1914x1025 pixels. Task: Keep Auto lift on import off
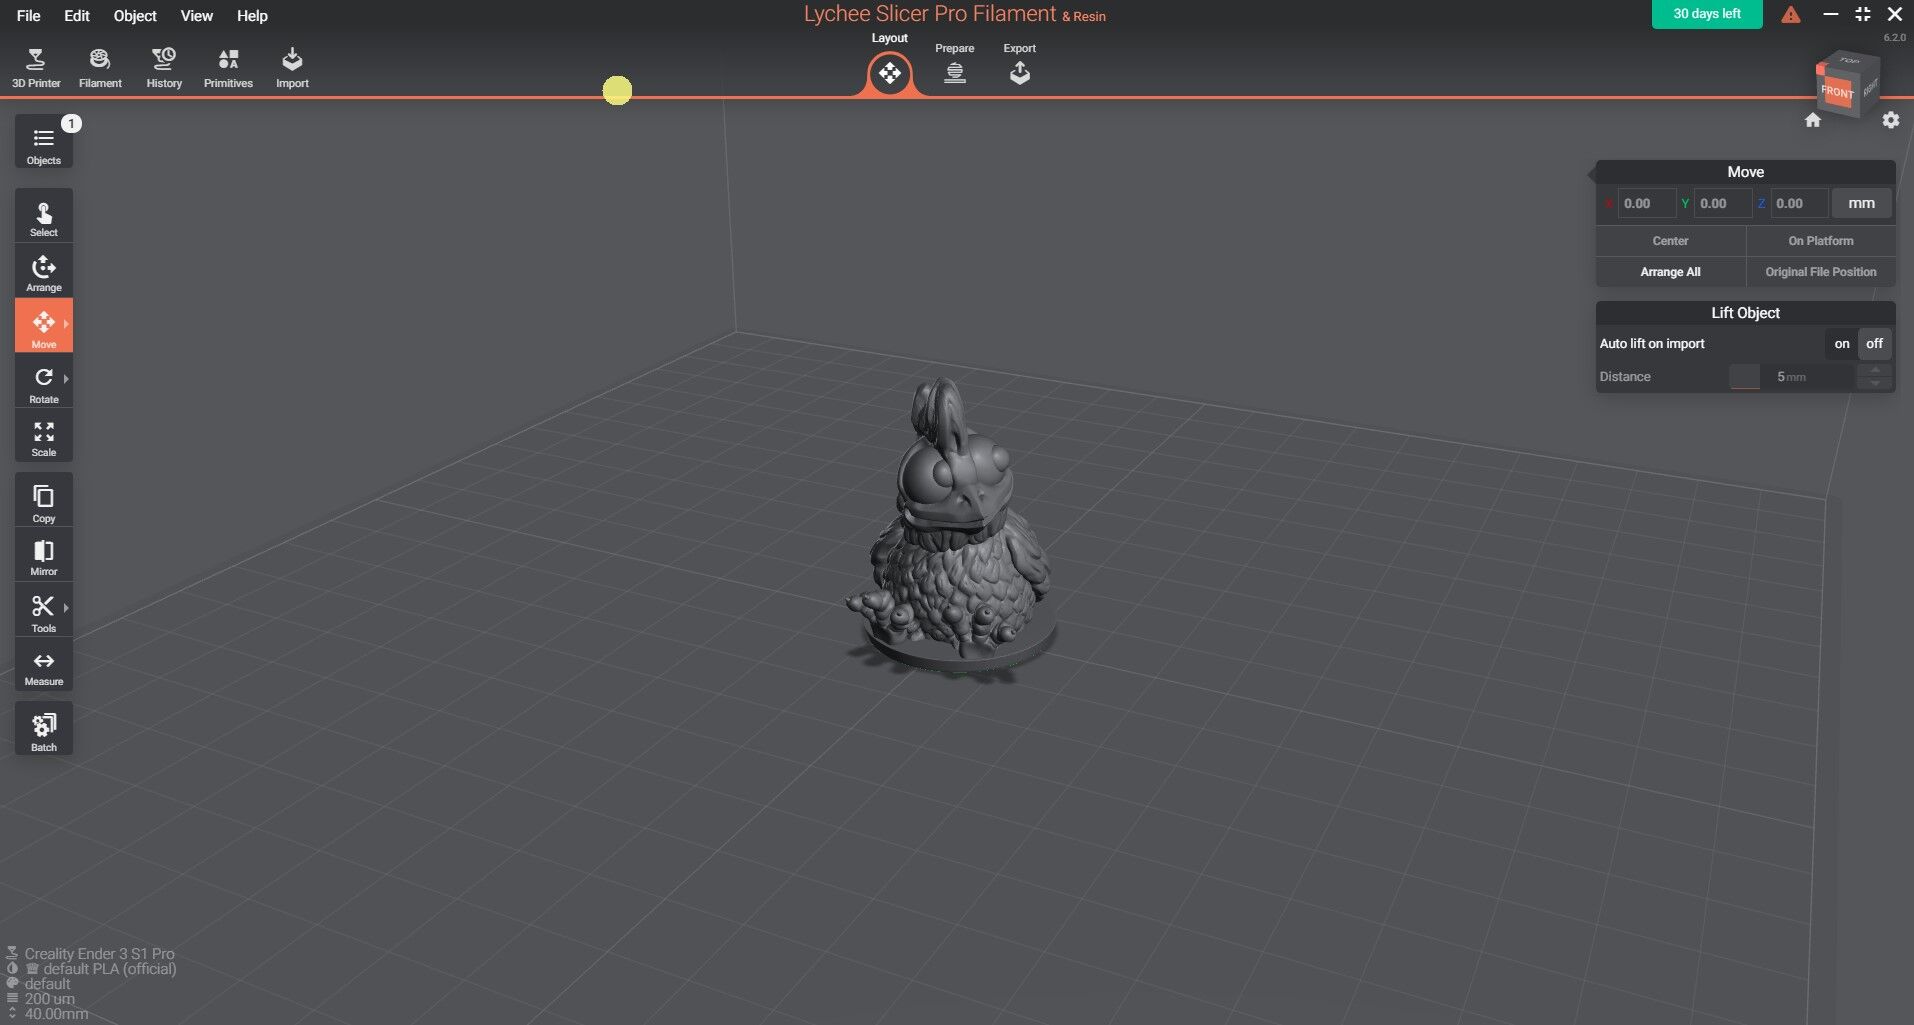click(1875, 343)
